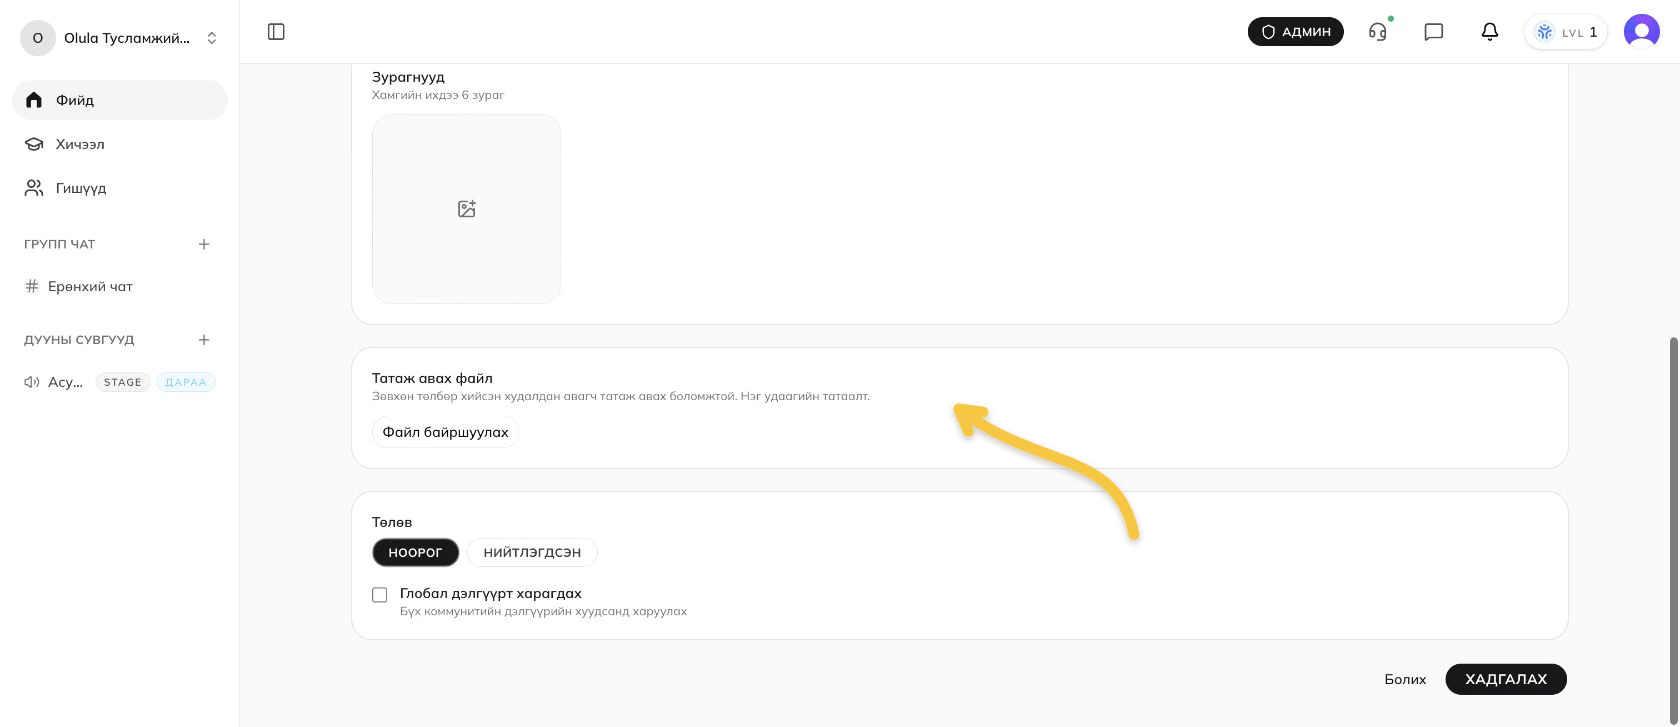Click the O community avatar
Viewport: 1680px width, 727px height.
tap(38, 38)
